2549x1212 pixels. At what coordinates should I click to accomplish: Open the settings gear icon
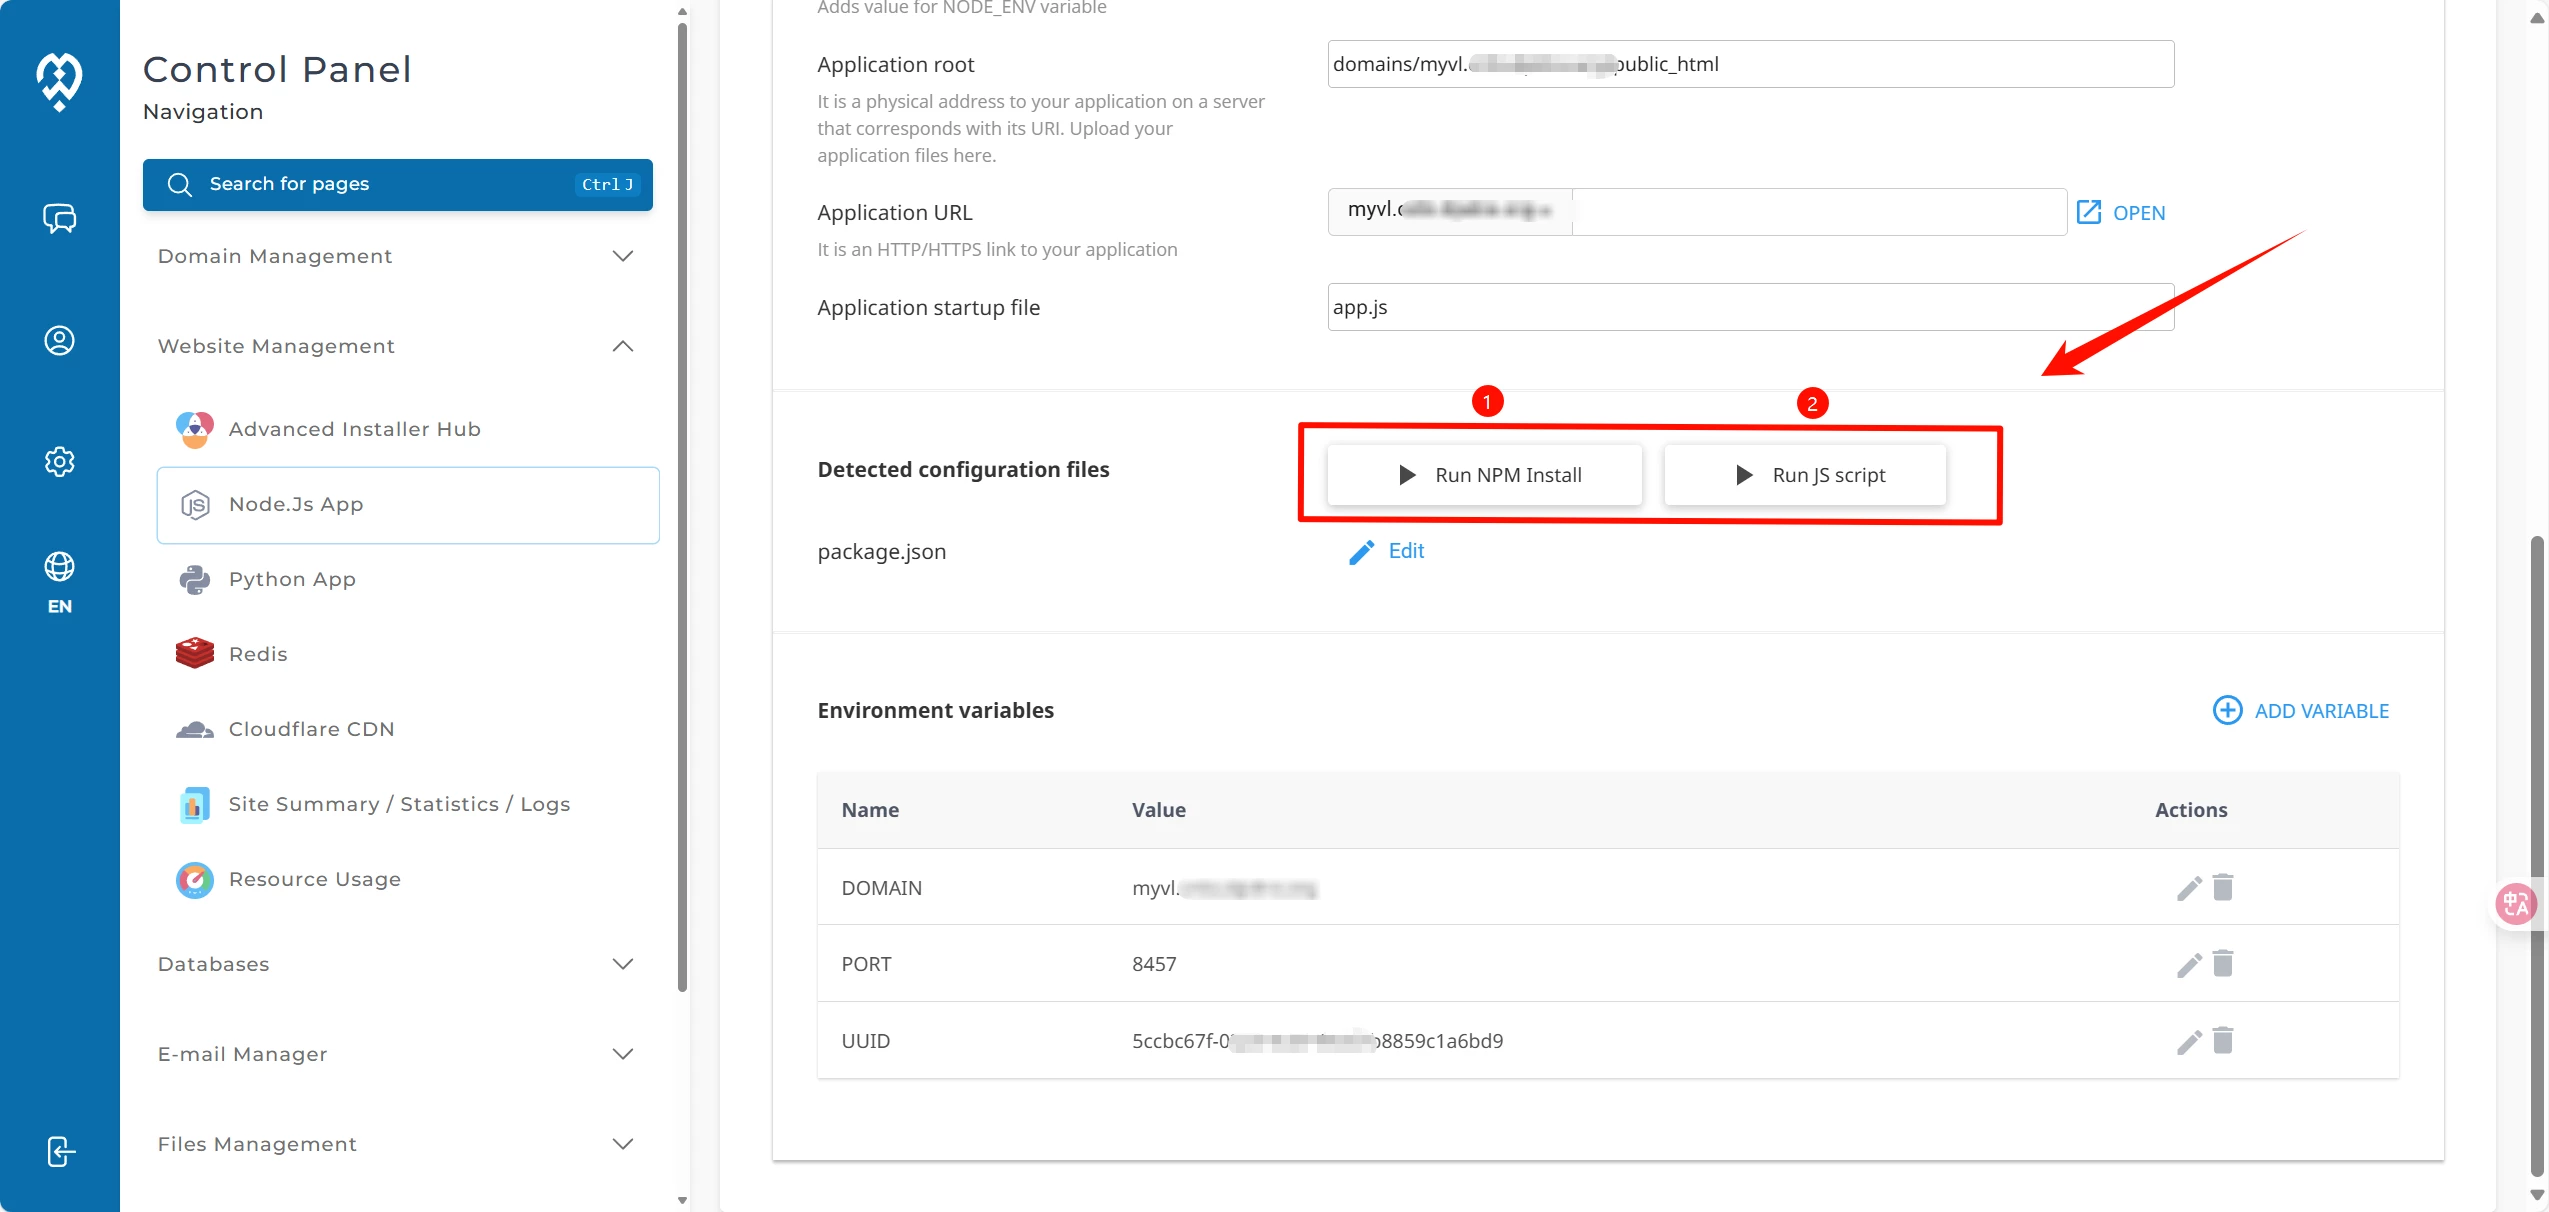(x=59, y=462)
